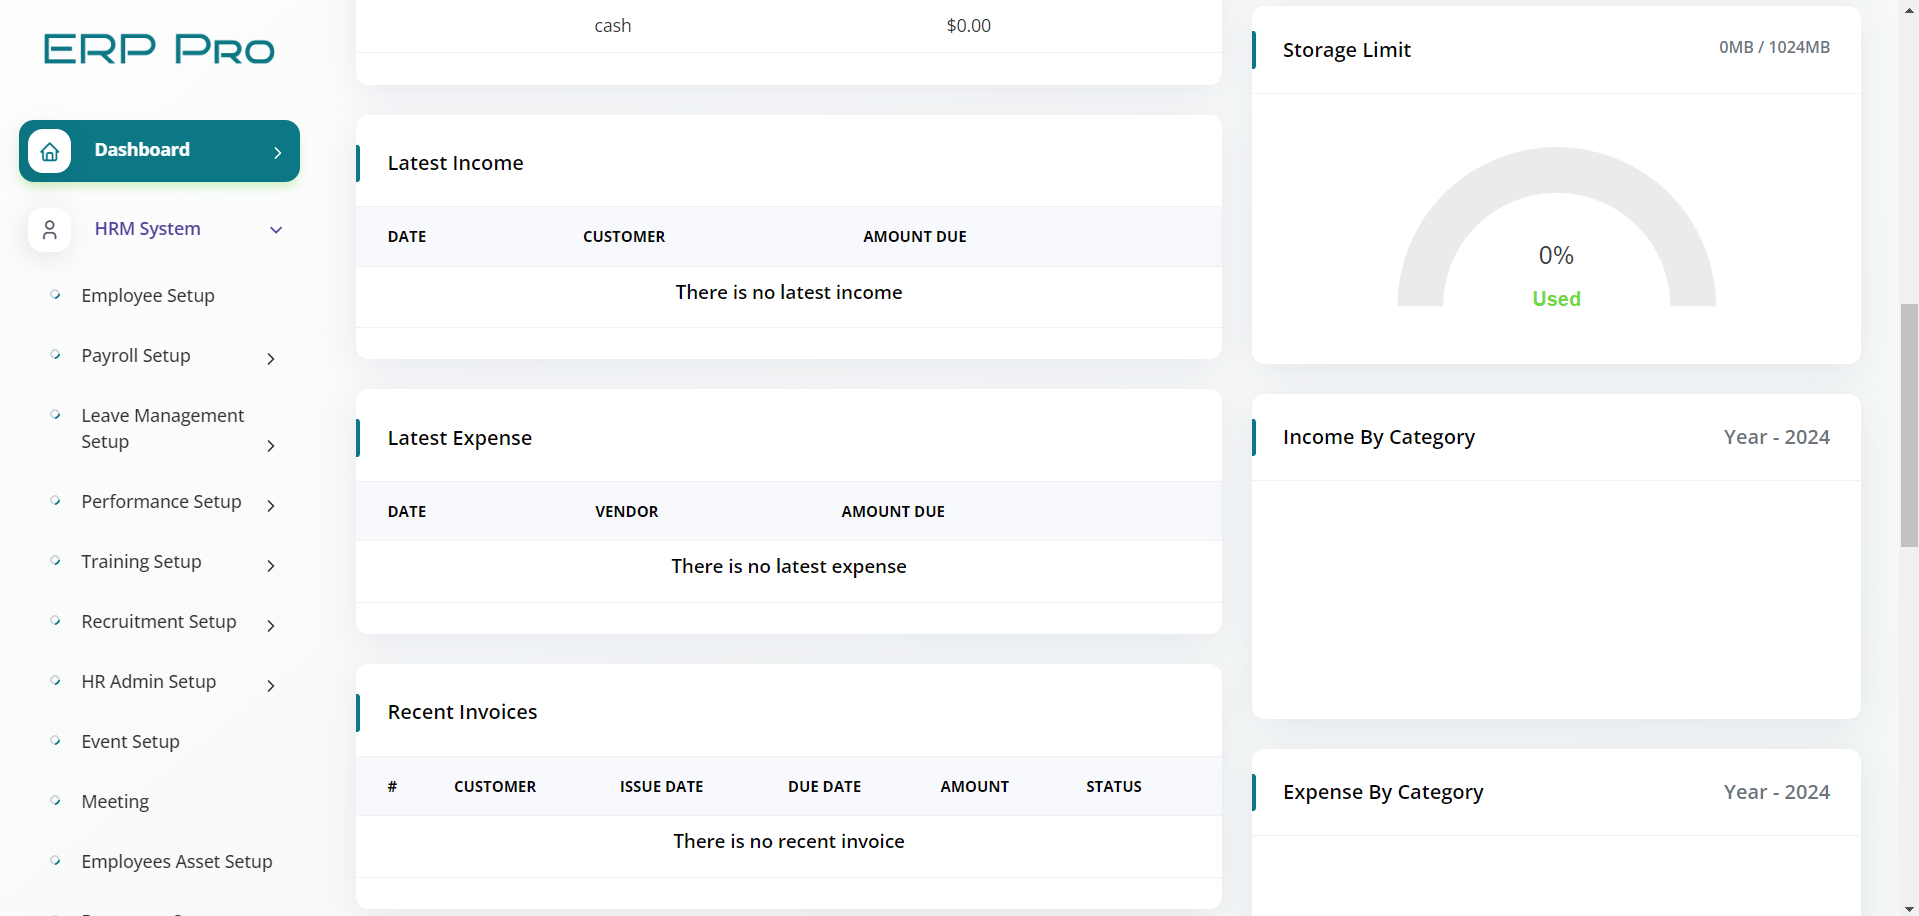Click the Dashboard arrow chevron

tap(278, 152)
